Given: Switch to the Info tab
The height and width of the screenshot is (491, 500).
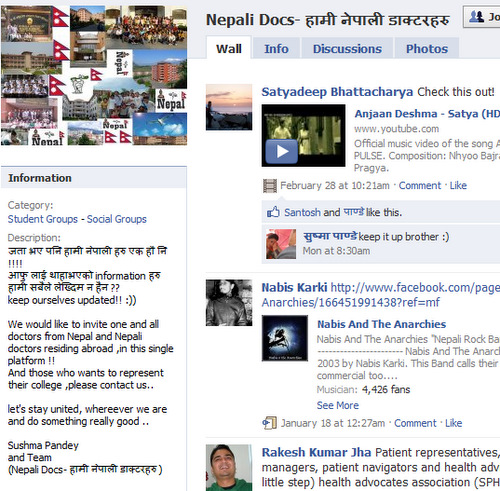Looking at the screenshot, I should (276, 49).
